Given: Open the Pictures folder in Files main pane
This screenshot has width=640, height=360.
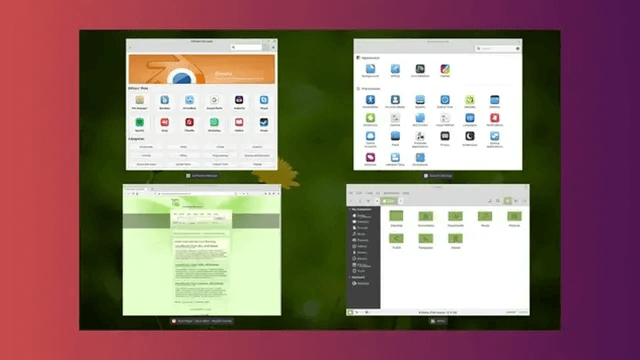Looking at the screenshot, I should click(514, 219).
